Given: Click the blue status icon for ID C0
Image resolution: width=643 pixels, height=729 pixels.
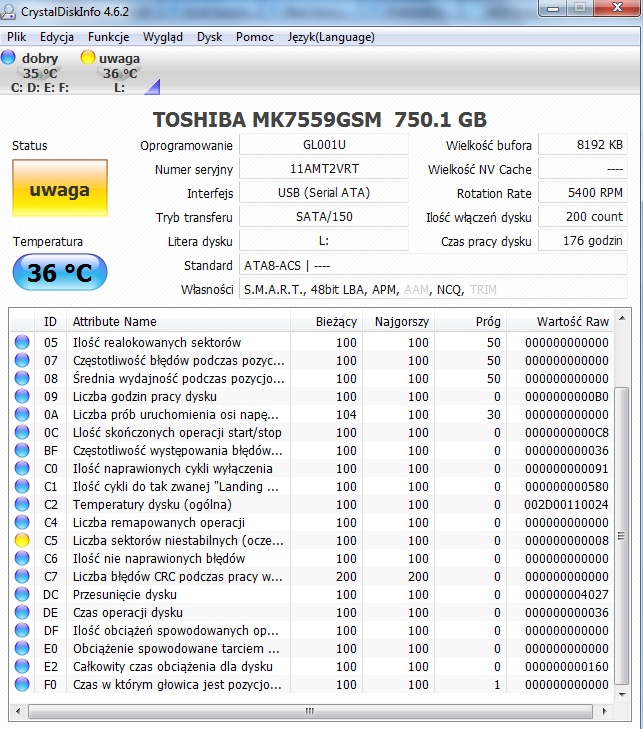Looking at the screenshot, I should [x=22, y=468].
